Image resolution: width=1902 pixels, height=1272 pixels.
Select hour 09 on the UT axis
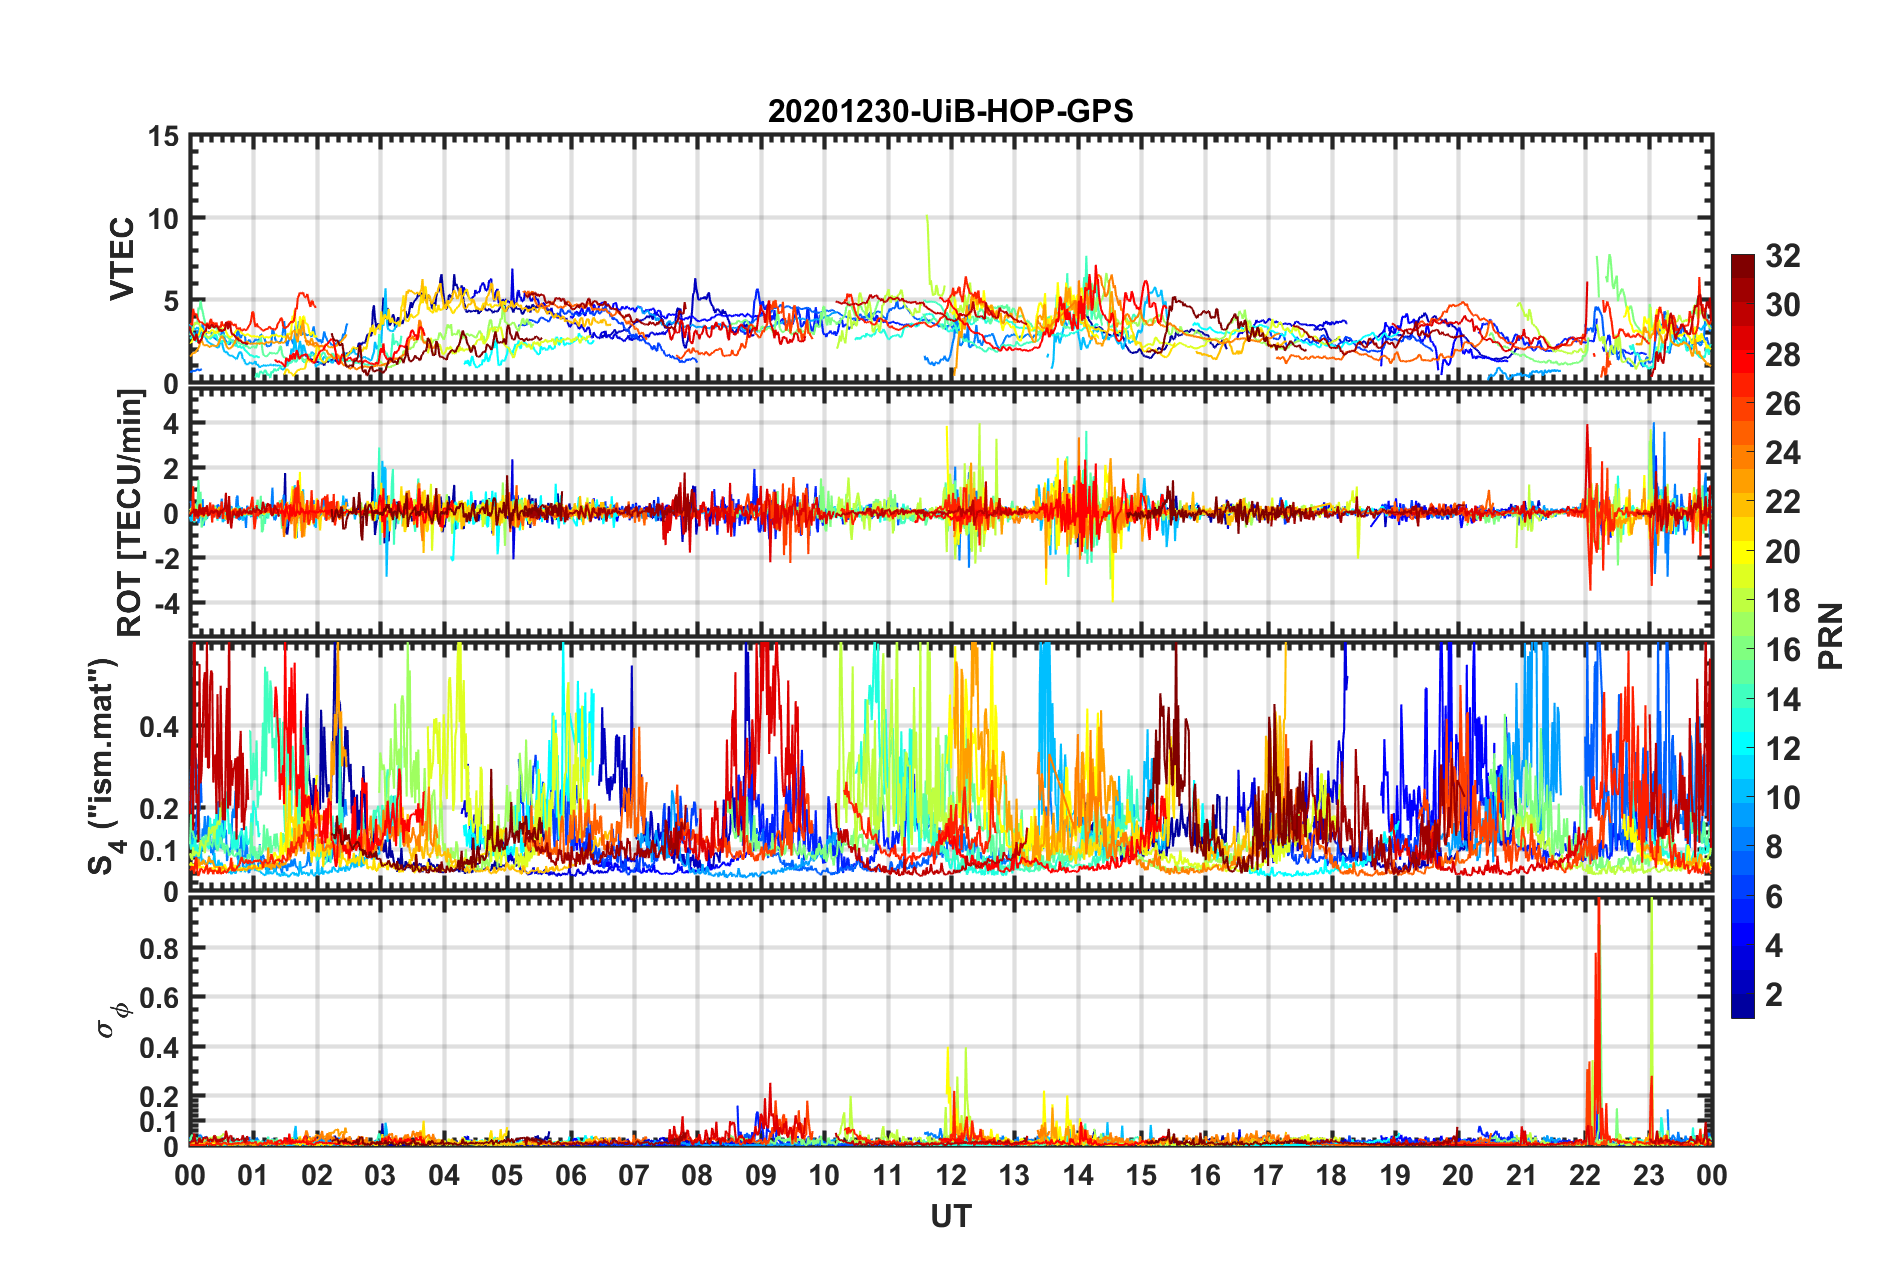tap(761, 1175)
